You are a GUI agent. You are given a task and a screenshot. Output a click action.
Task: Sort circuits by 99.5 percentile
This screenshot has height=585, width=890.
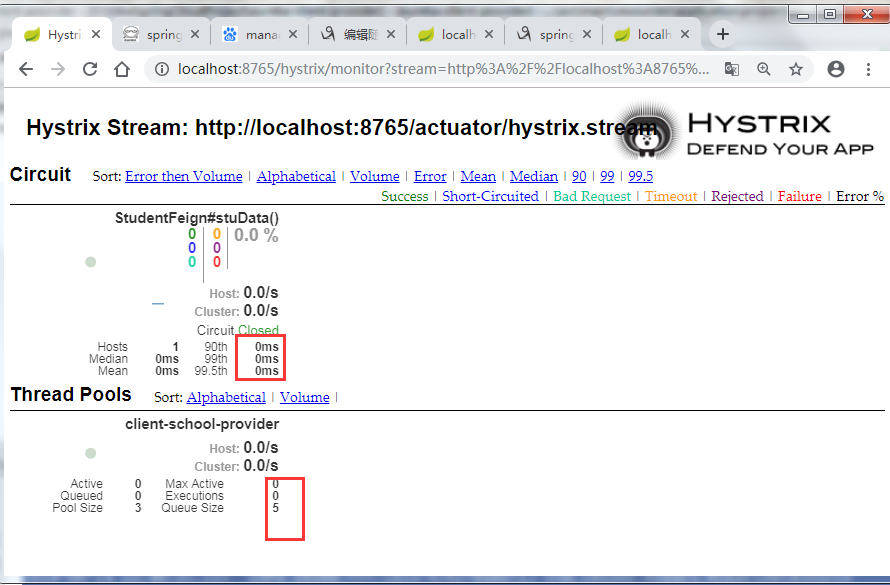tap(640, 176)
